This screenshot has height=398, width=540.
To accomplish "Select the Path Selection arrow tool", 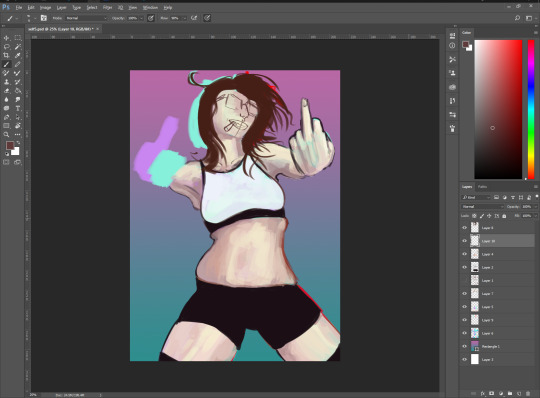I will [x=18, y=117].
